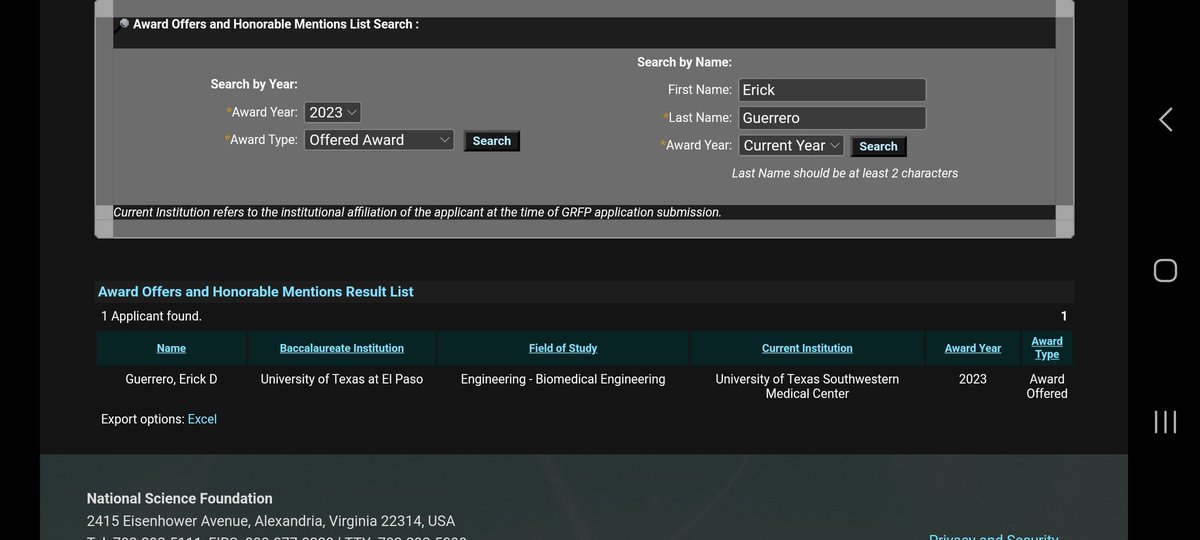Screen dimensions: 1200x540
Task: Click the Current Institution definition note
Action: click(417, 212)
